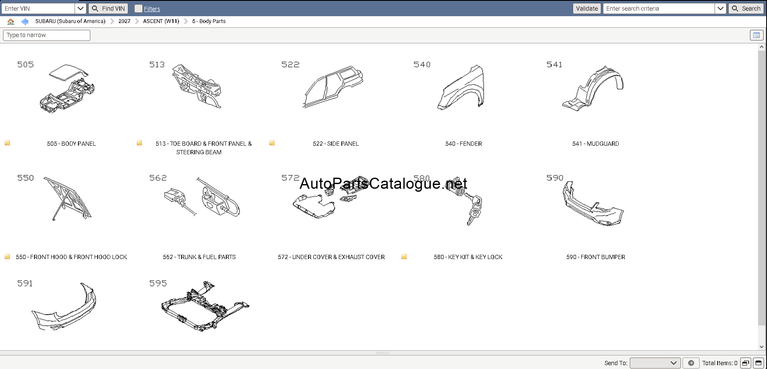Open the 595 frame diagram thumbnail
This screenshot has width=767, height=369.
205,306
